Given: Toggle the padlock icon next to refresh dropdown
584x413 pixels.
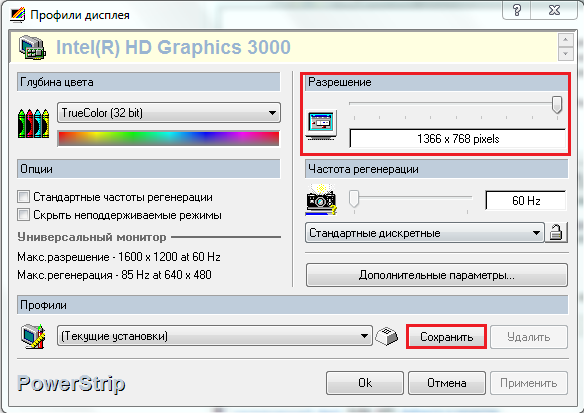Looking at the screenshot, I should (x=556, y=233).
